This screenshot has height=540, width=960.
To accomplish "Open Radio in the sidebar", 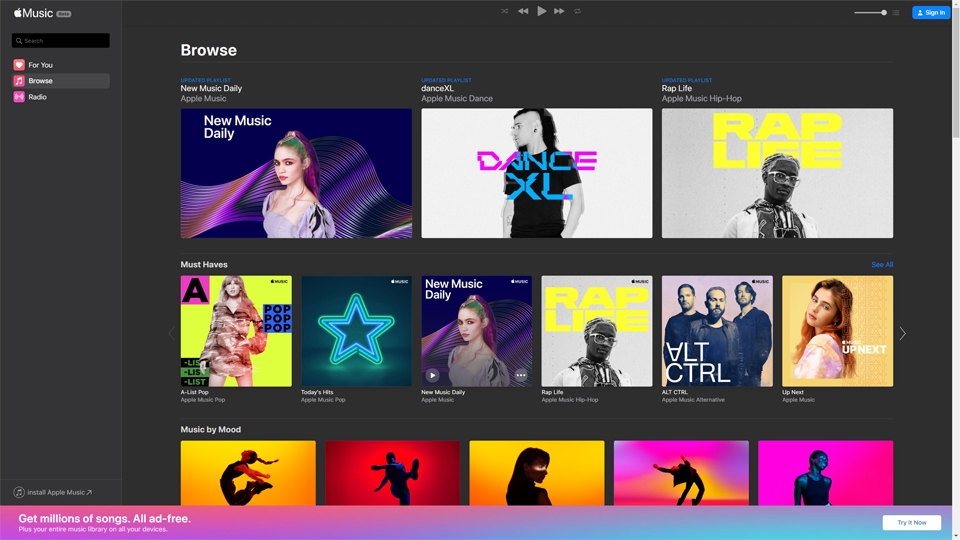I will tap(61, 97).
